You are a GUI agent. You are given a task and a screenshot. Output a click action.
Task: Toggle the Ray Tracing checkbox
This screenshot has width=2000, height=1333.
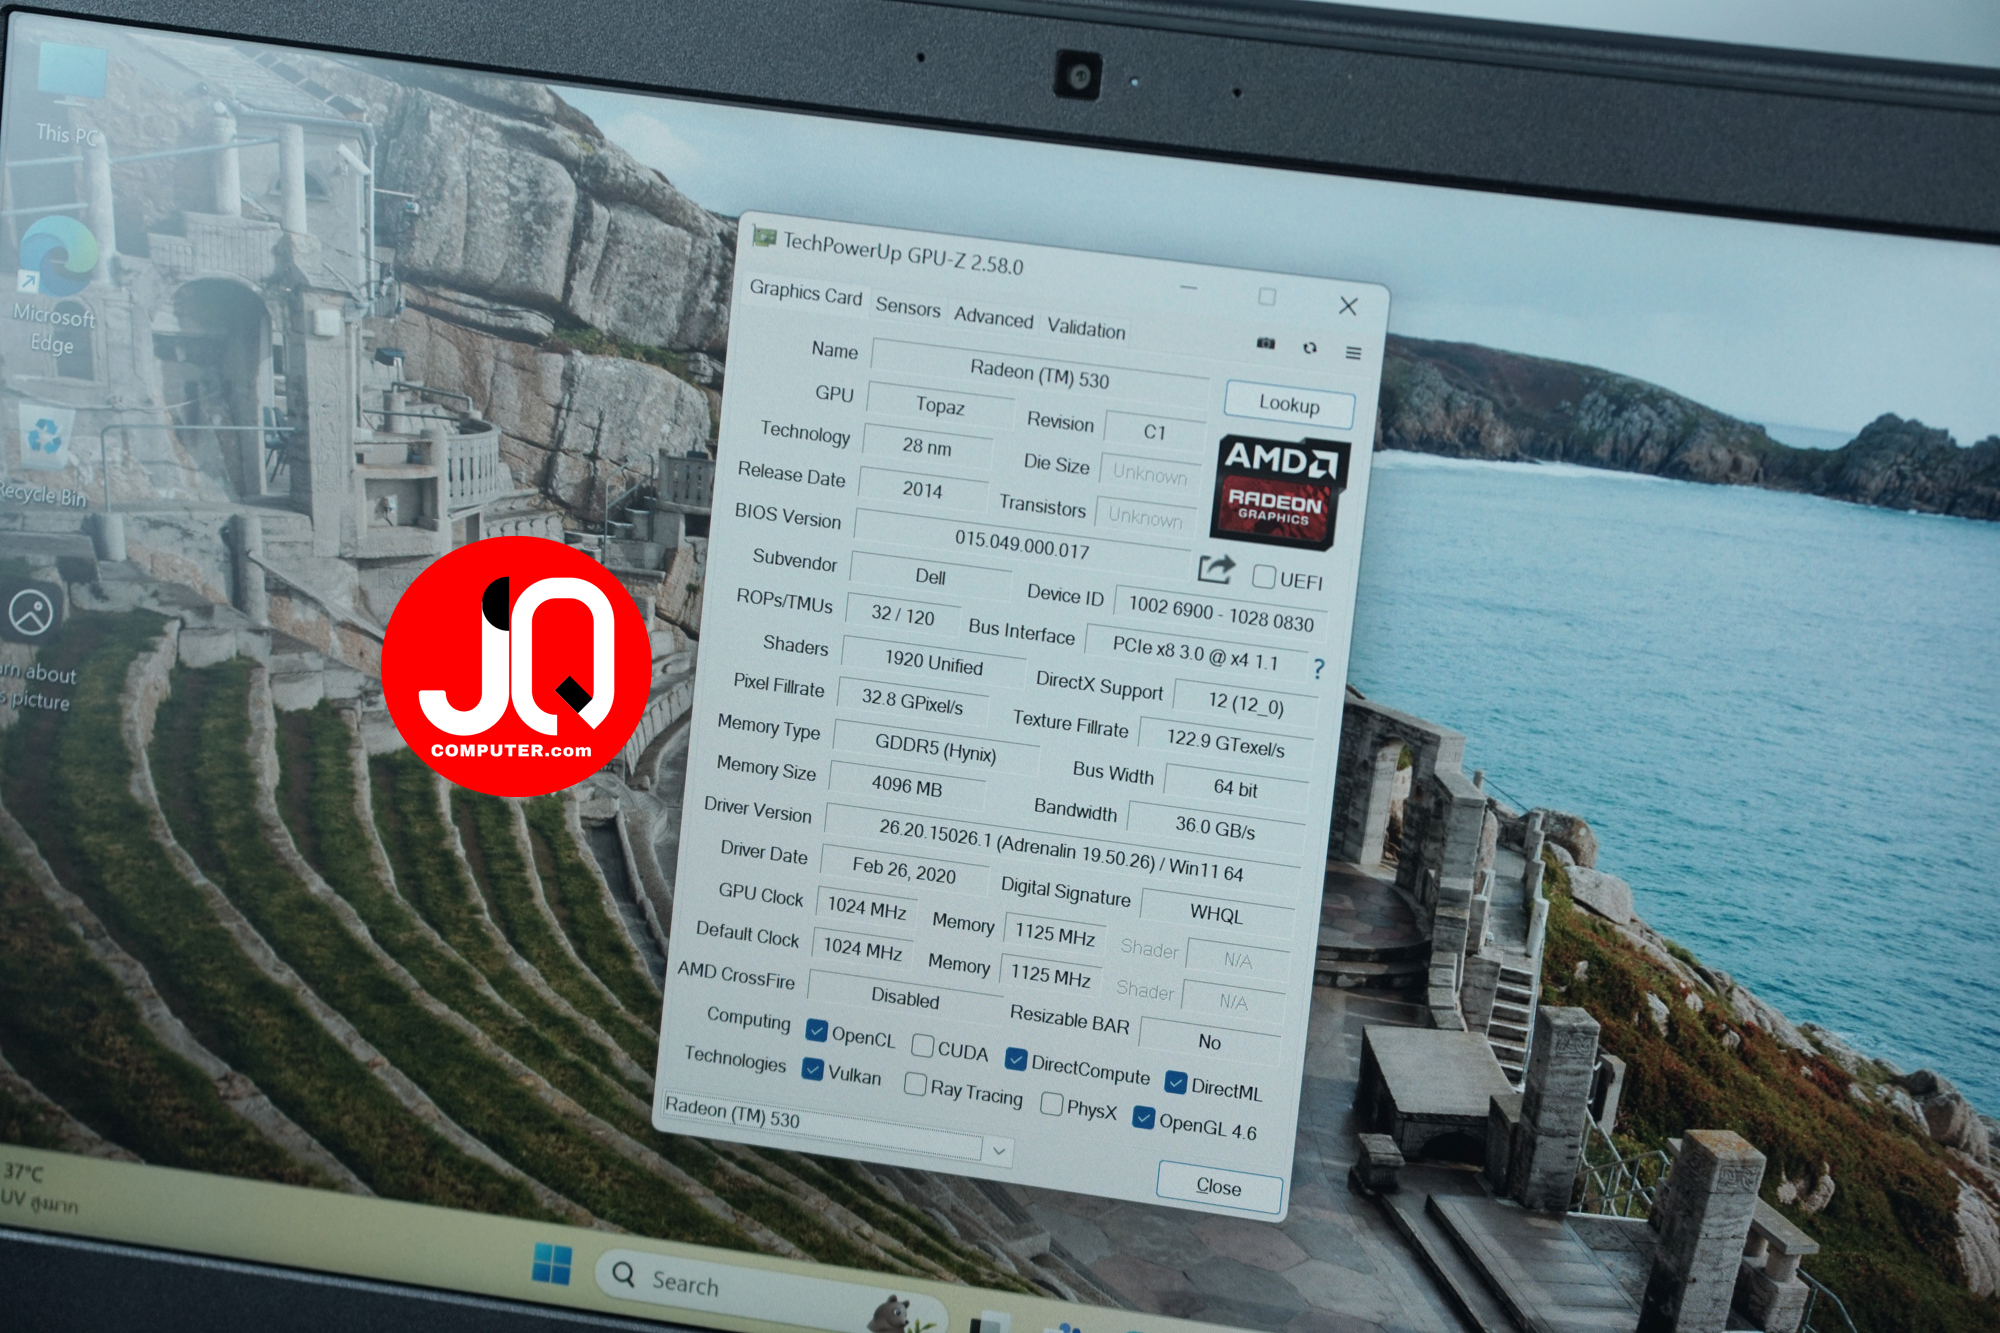[x=915, y=1084]
